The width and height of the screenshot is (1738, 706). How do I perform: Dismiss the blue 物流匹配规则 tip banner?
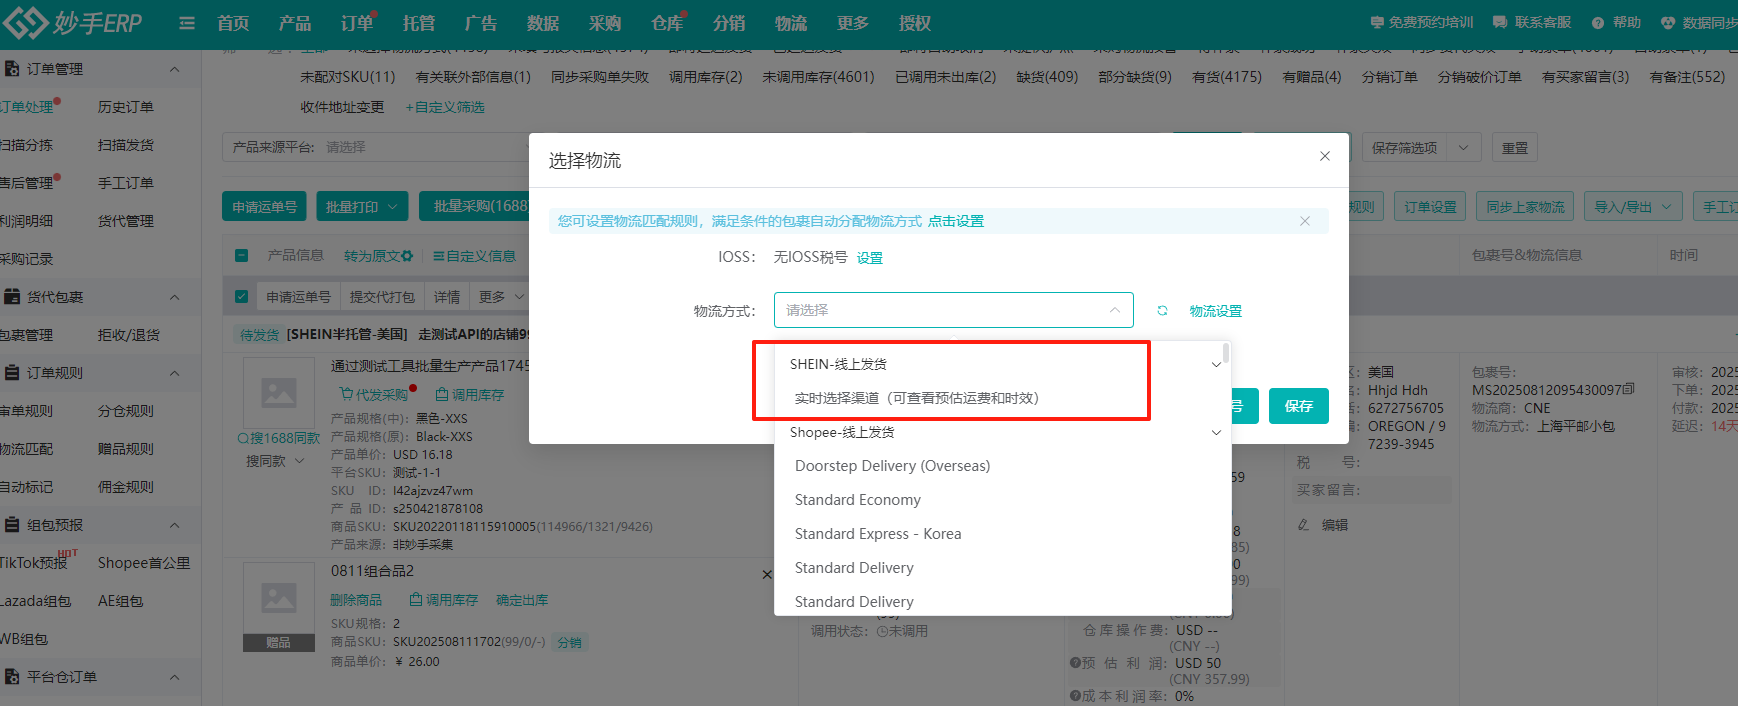tap(1305, 221)
